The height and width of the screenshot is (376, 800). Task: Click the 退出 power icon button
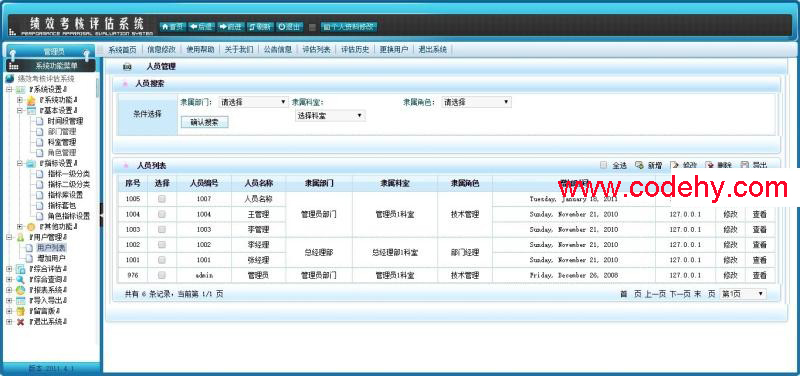coord(289,27)
